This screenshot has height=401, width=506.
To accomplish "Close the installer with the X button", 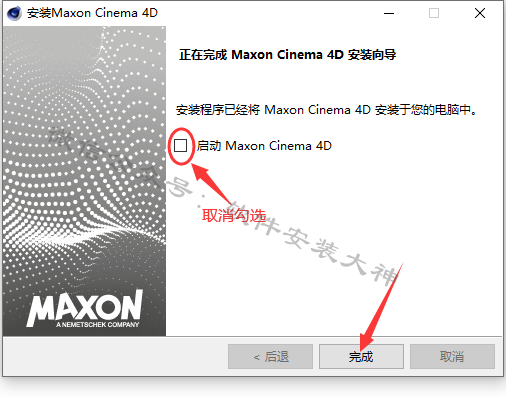I will pos(480,13).
